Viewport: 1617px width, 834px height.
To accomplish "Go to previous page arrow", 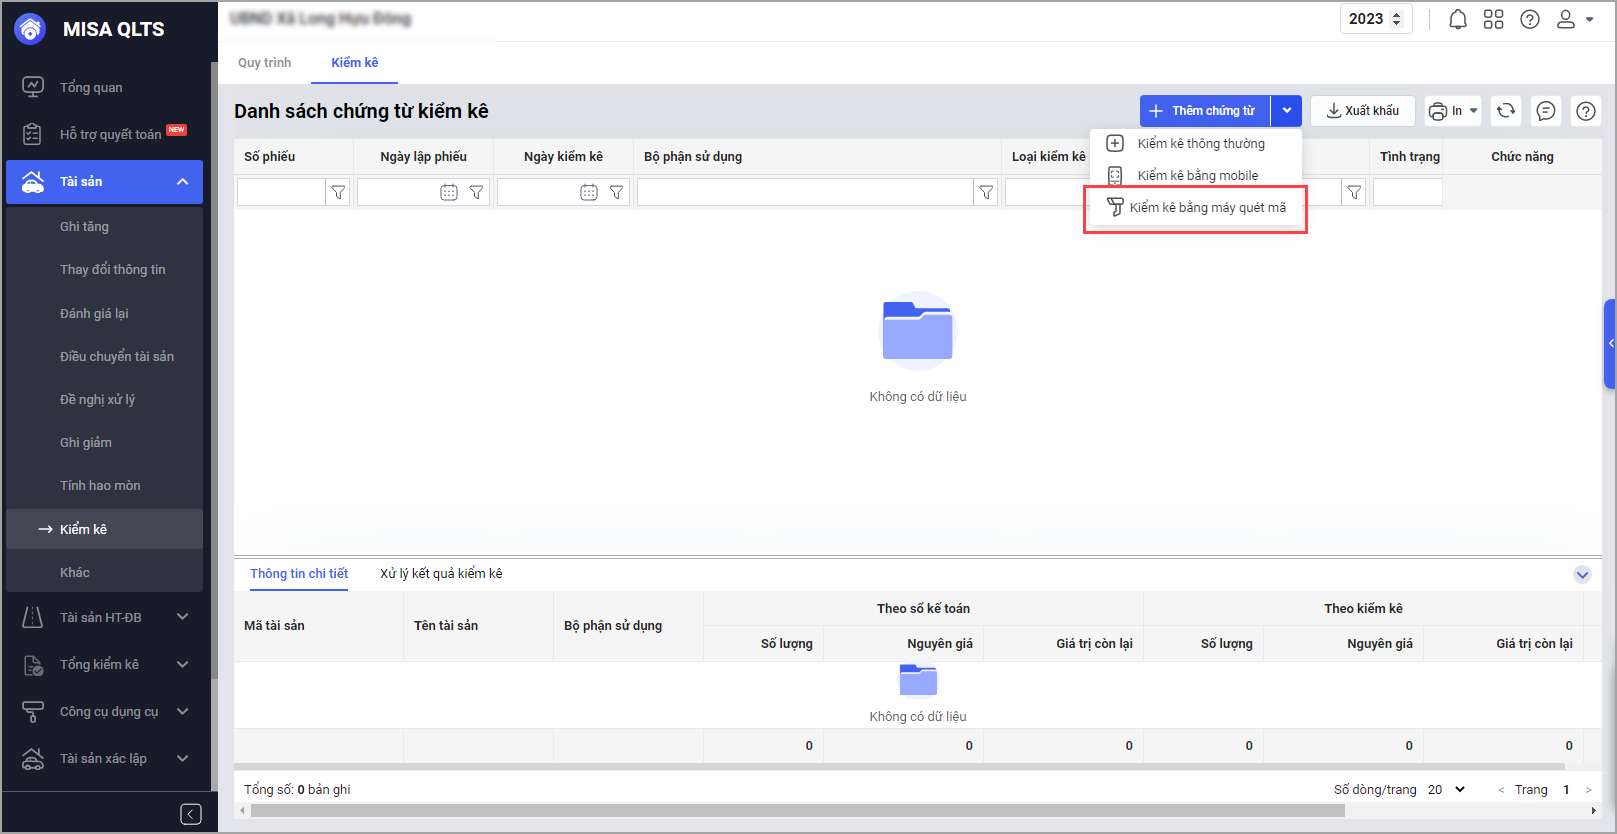I will click(1501, 790).
